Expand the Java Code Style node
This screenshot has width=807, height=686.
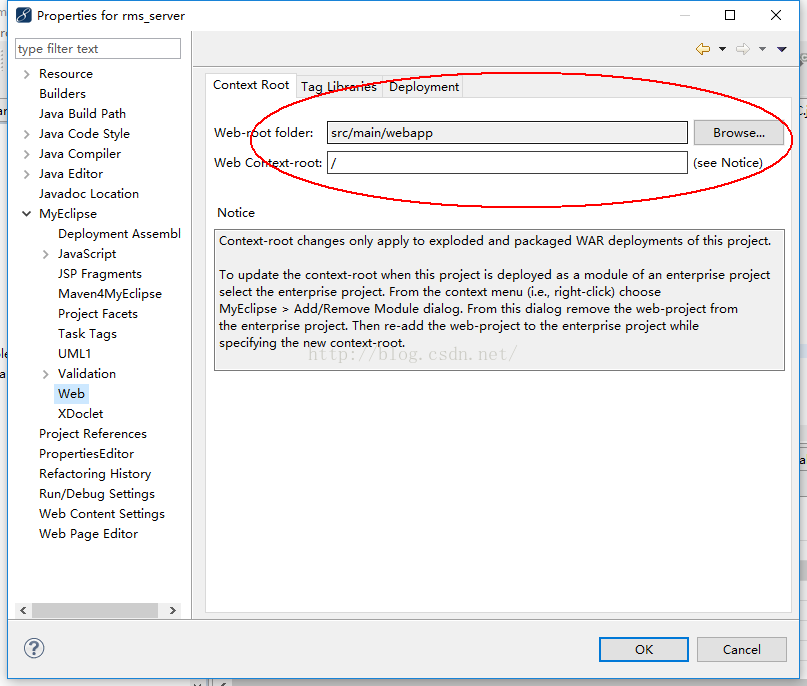pos(27,134)
